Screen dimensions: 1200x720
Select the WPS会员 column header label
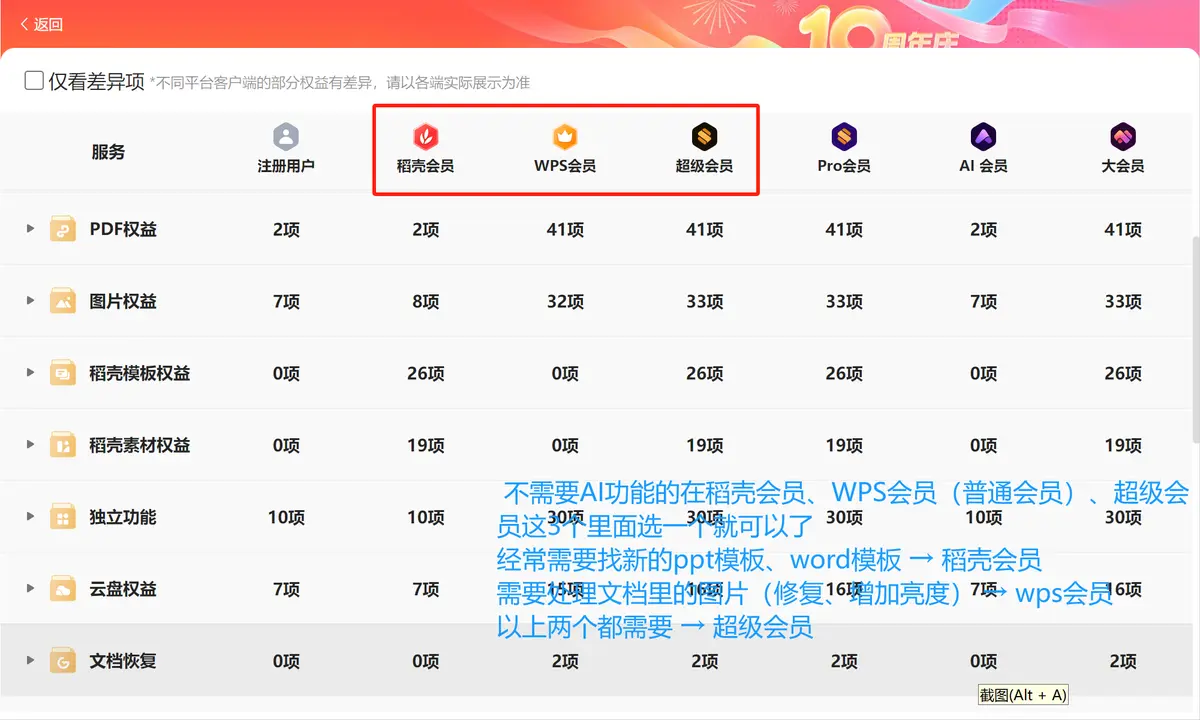pos(565,166)
